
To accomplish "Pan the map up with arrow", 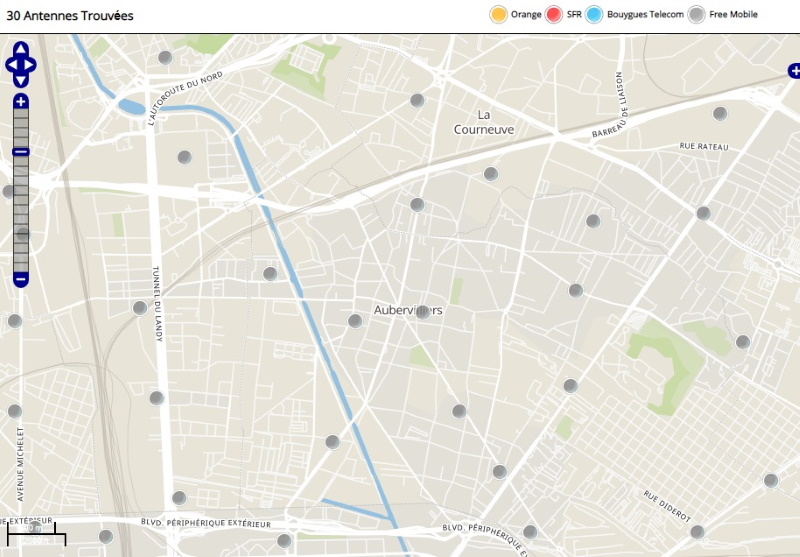I will point(21,49).
